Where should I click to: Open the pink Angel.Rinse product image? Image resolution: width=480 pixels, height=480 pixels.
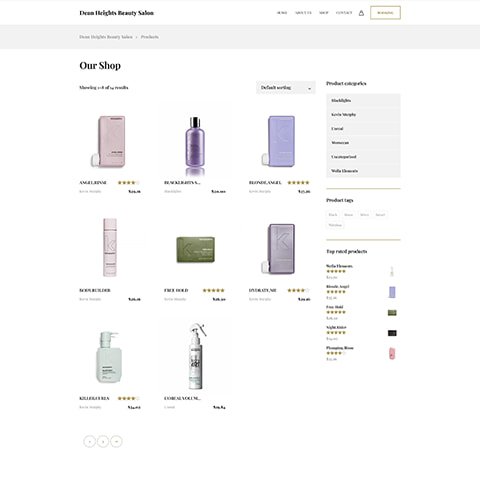pos(110,141)
